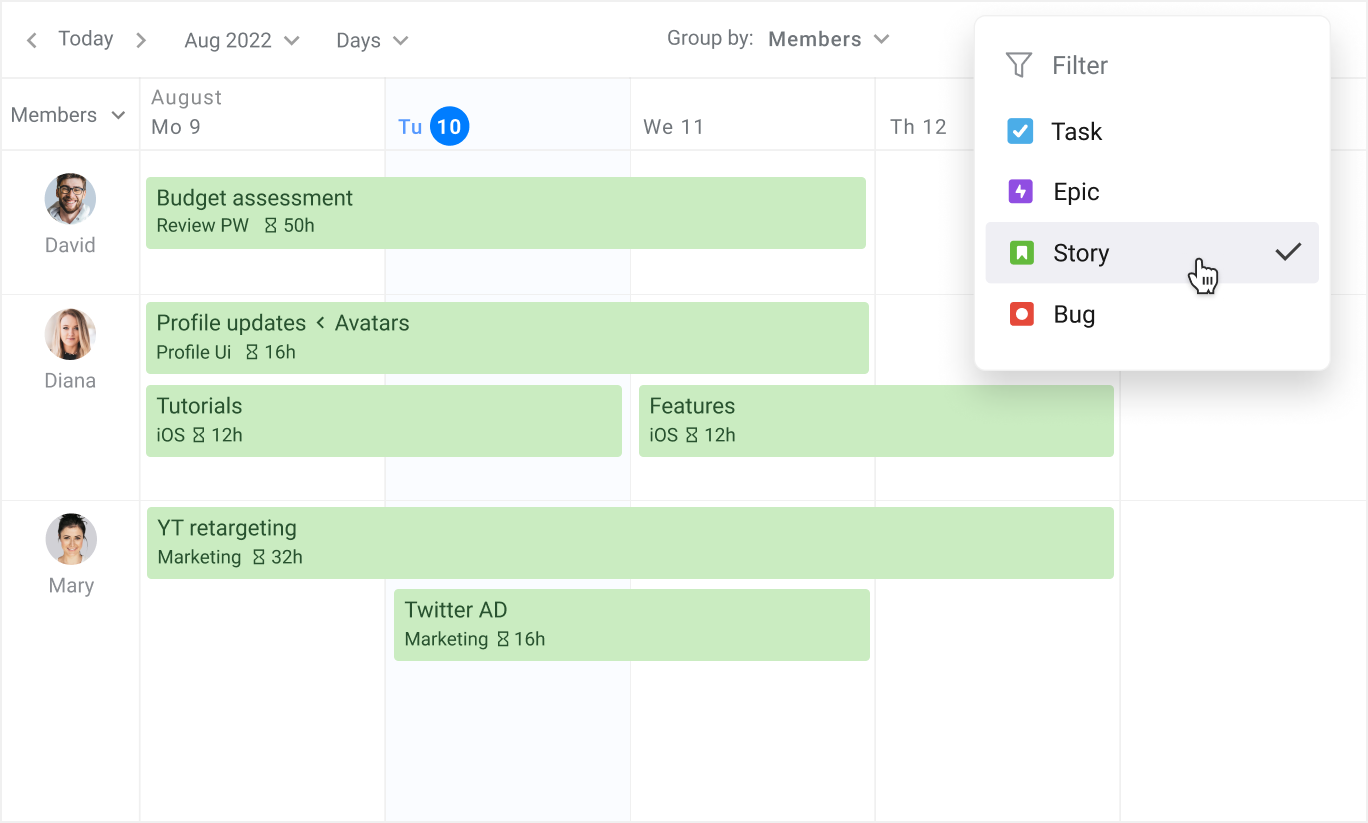
Task: Go to next period with right arrow
Action: tap(141, 40)
